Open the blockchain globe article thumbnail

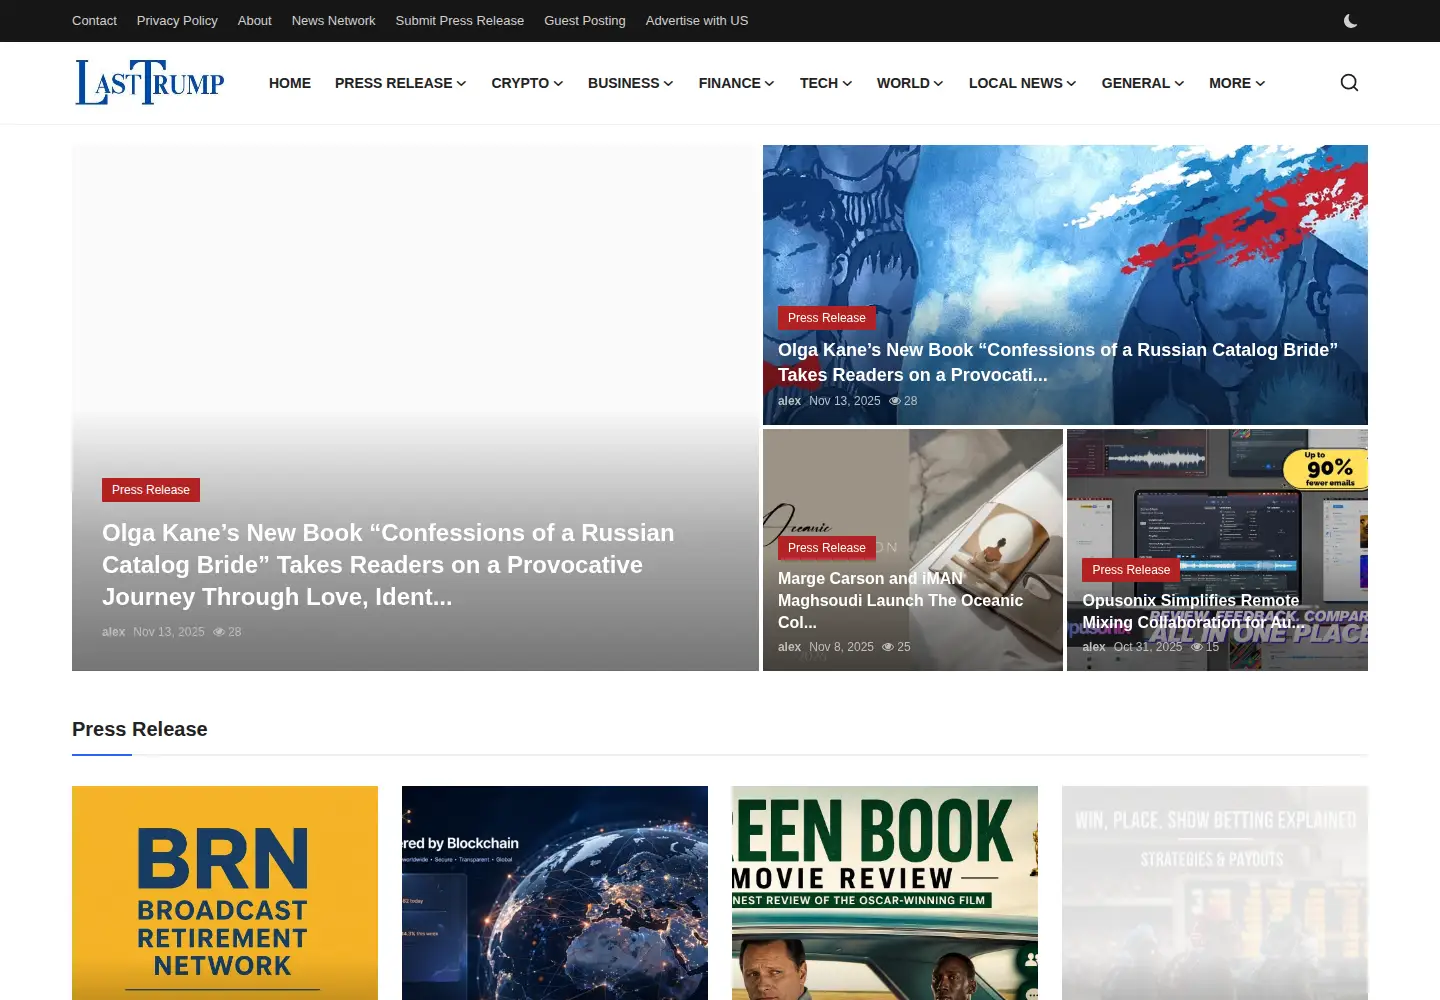coord(555,893)
